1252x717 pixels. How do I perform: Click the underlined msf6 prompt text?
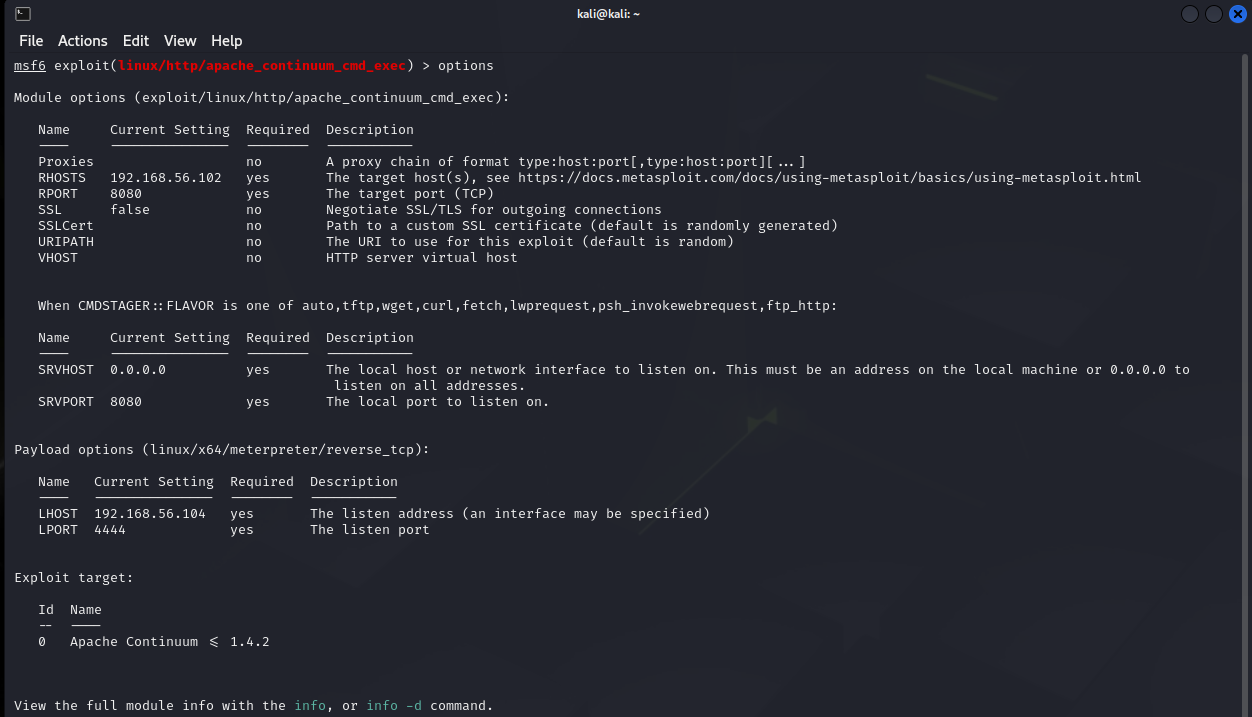coord(30,66)
